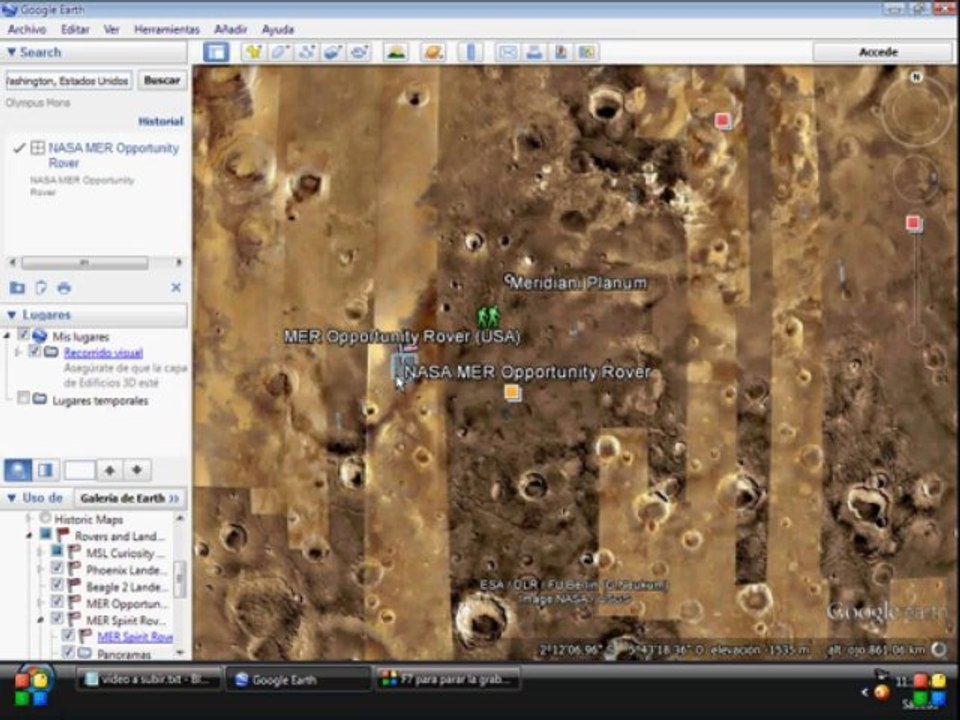Click the compass look-around ring
The image size is (960, 720).
[917, 110]
